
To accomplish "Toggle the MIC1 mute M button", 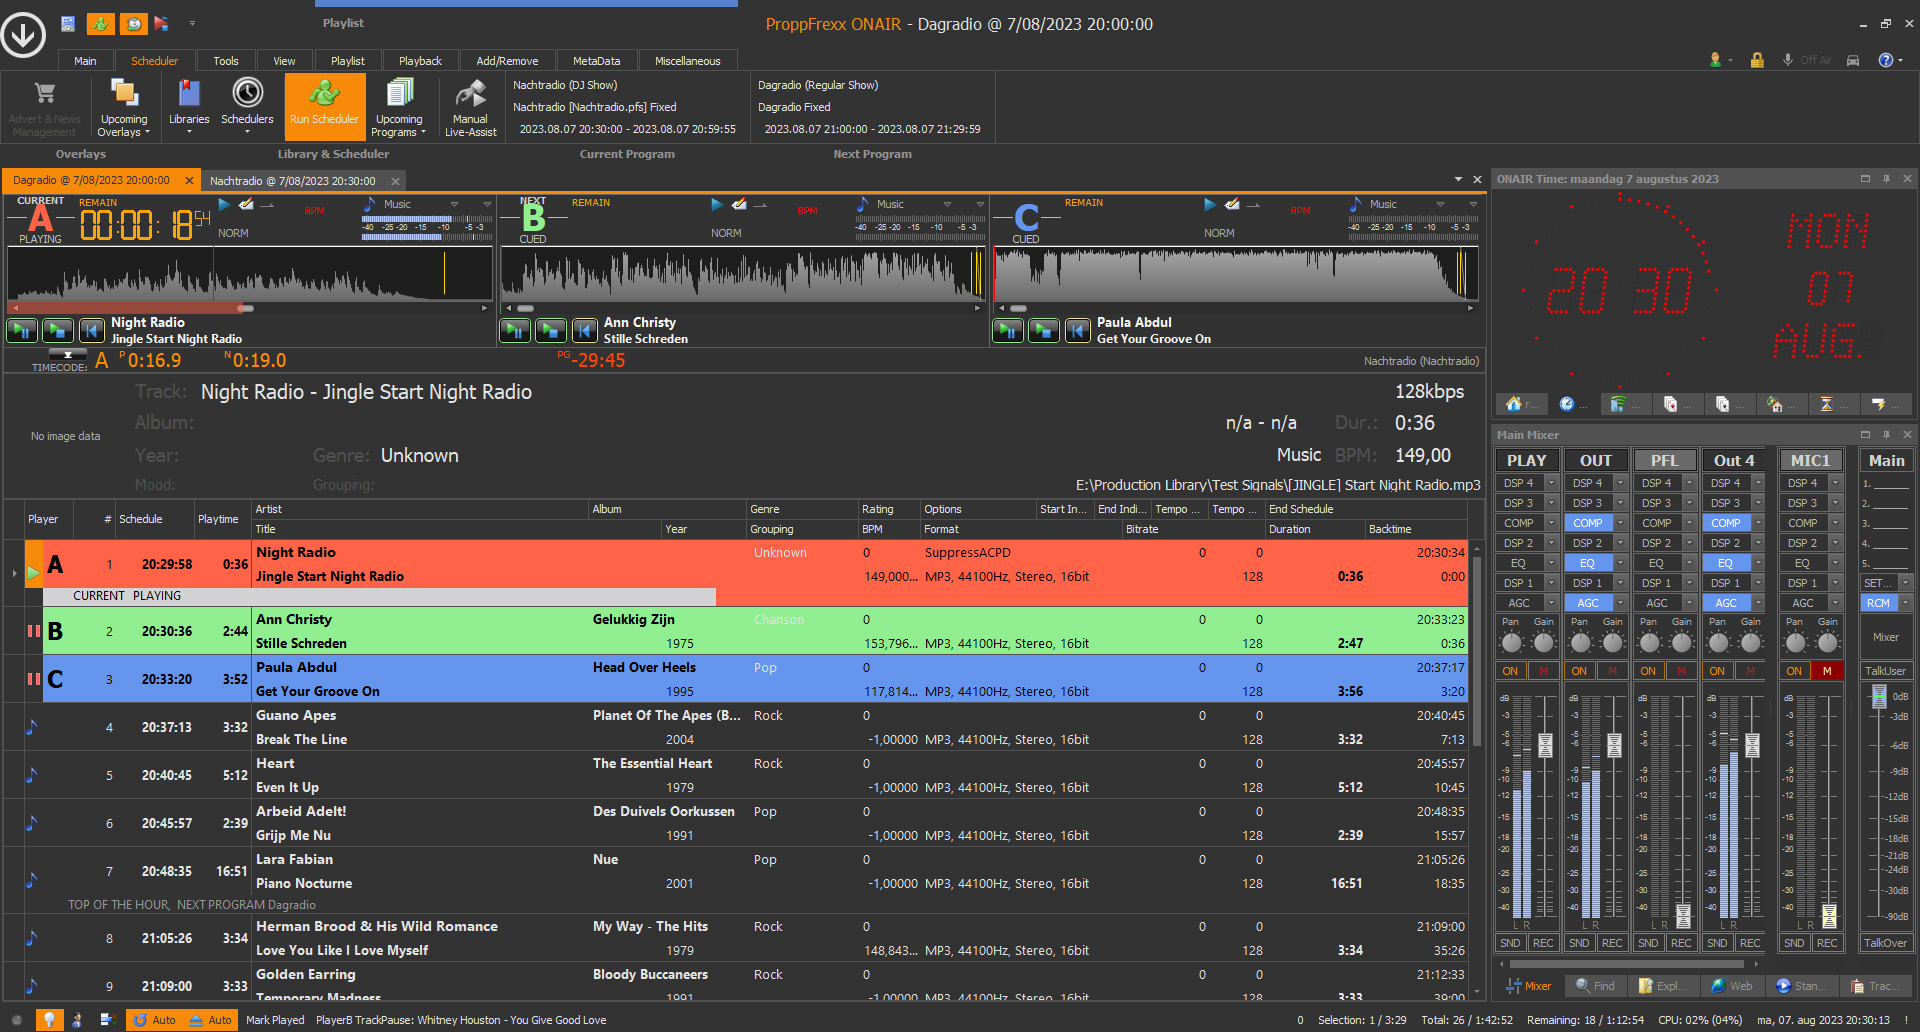I will click(1827, 671).
